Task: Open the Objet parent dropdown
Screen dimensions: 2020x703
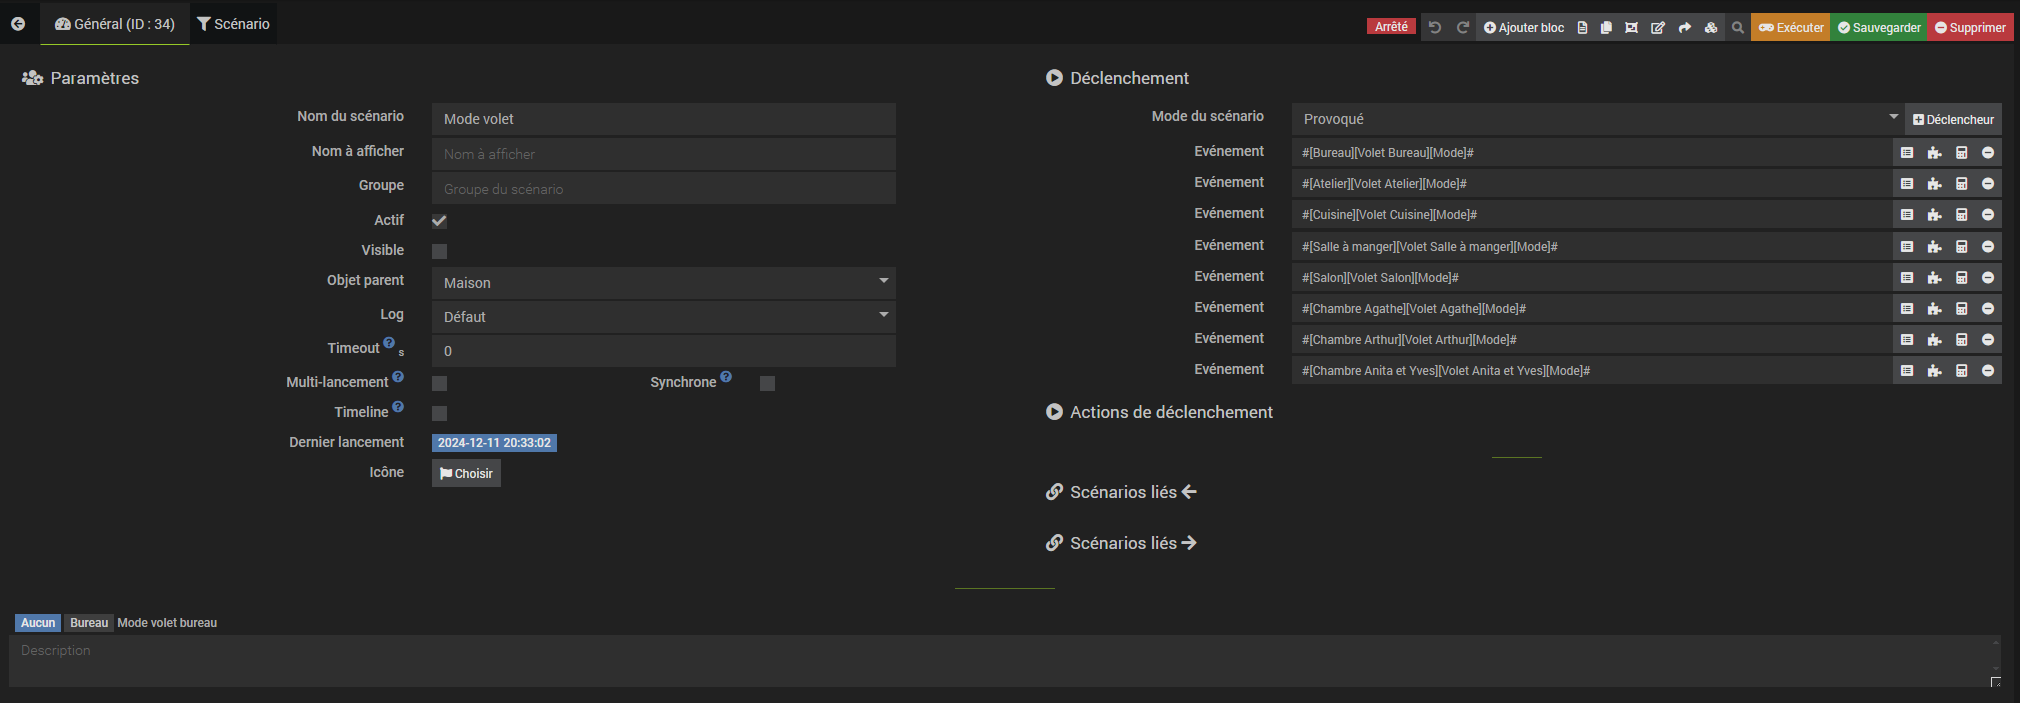Action: tap(663, 283)
